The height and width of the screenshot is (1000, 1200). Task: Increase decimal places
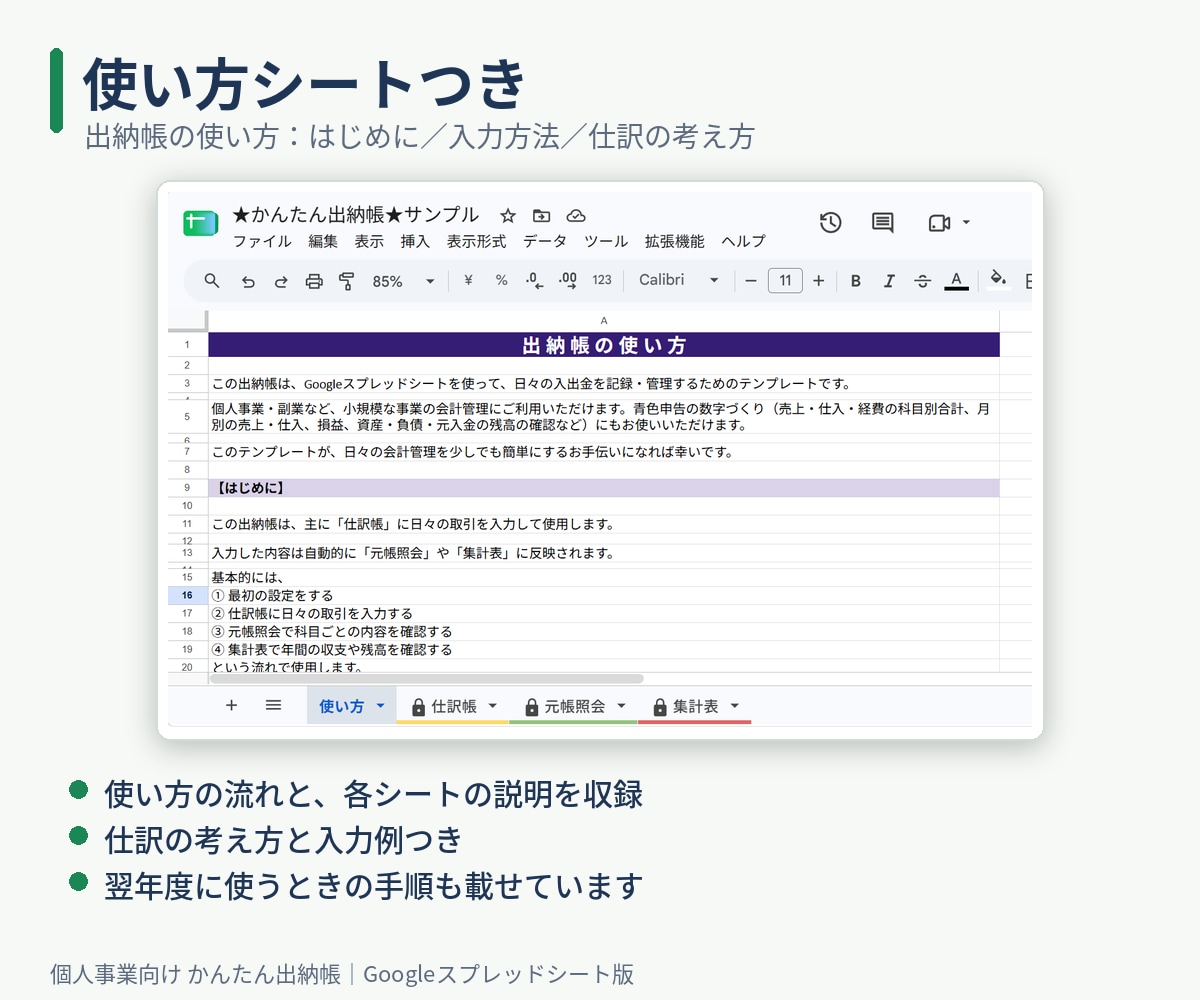[x=568, y=281]
